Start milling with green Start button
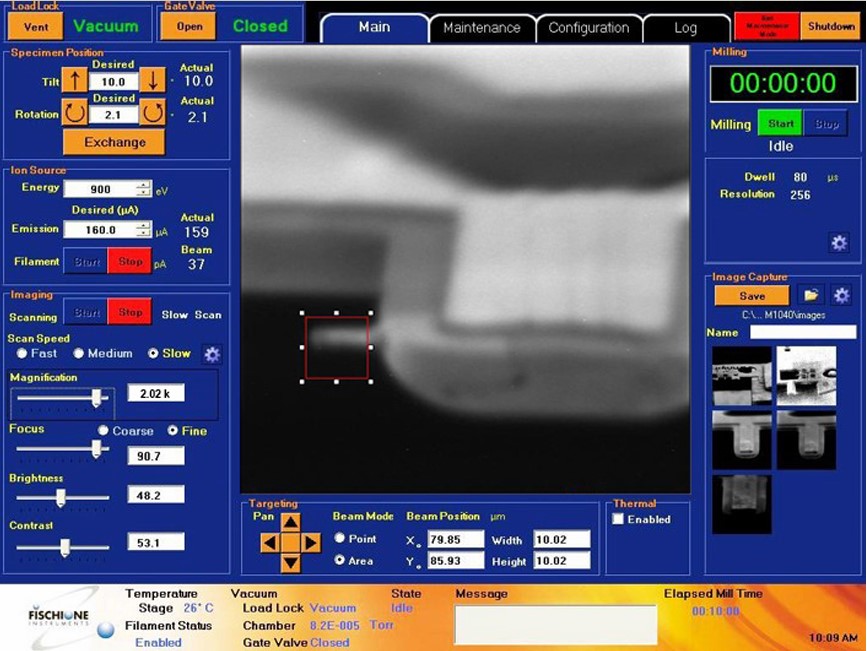 click(781, 124)
